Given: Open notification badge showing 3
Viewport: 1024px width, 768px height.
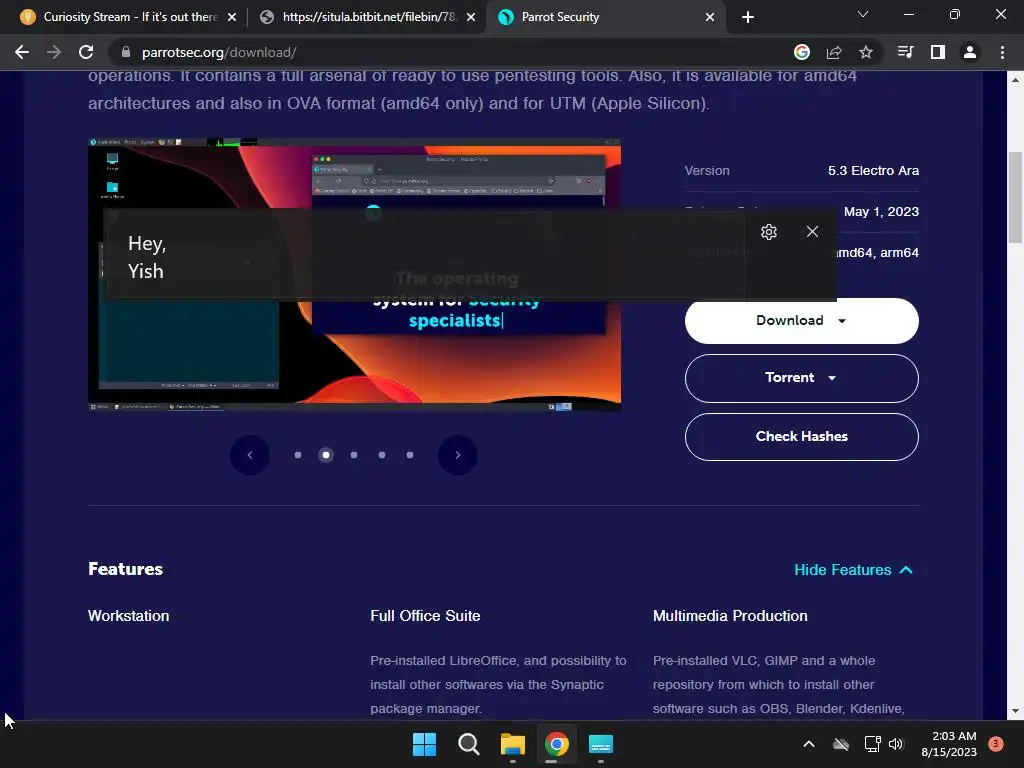Looking at the screenshot, I should (996, 743).
